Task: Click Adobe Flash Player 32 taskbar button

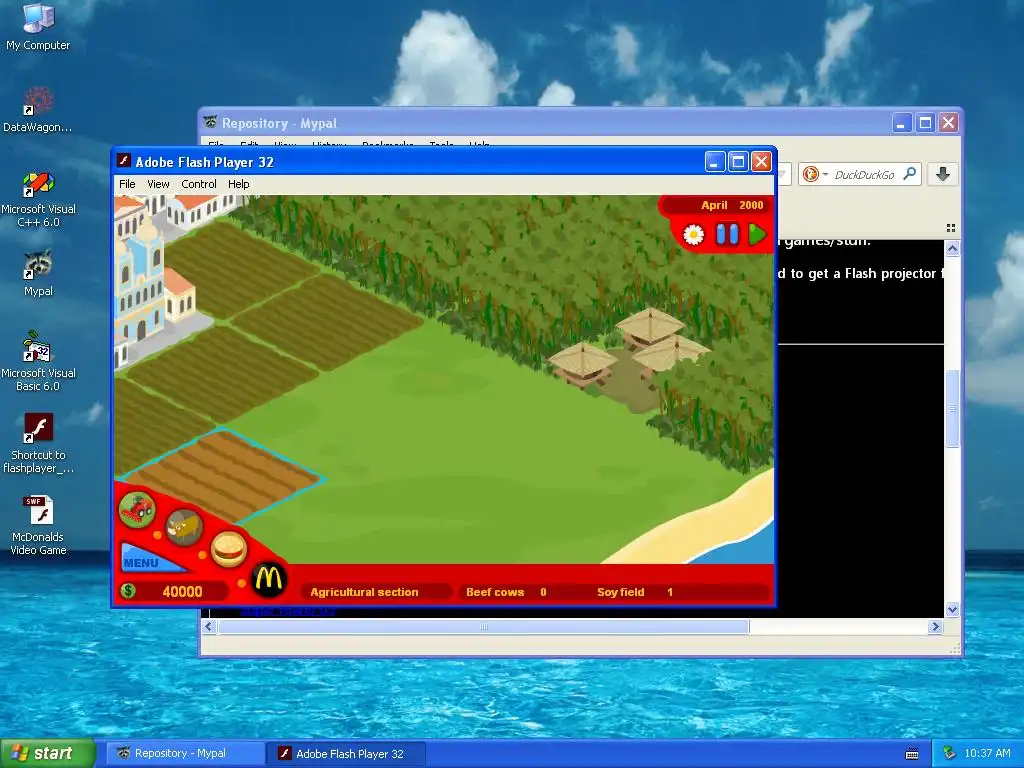Action: tap(346, 754)
